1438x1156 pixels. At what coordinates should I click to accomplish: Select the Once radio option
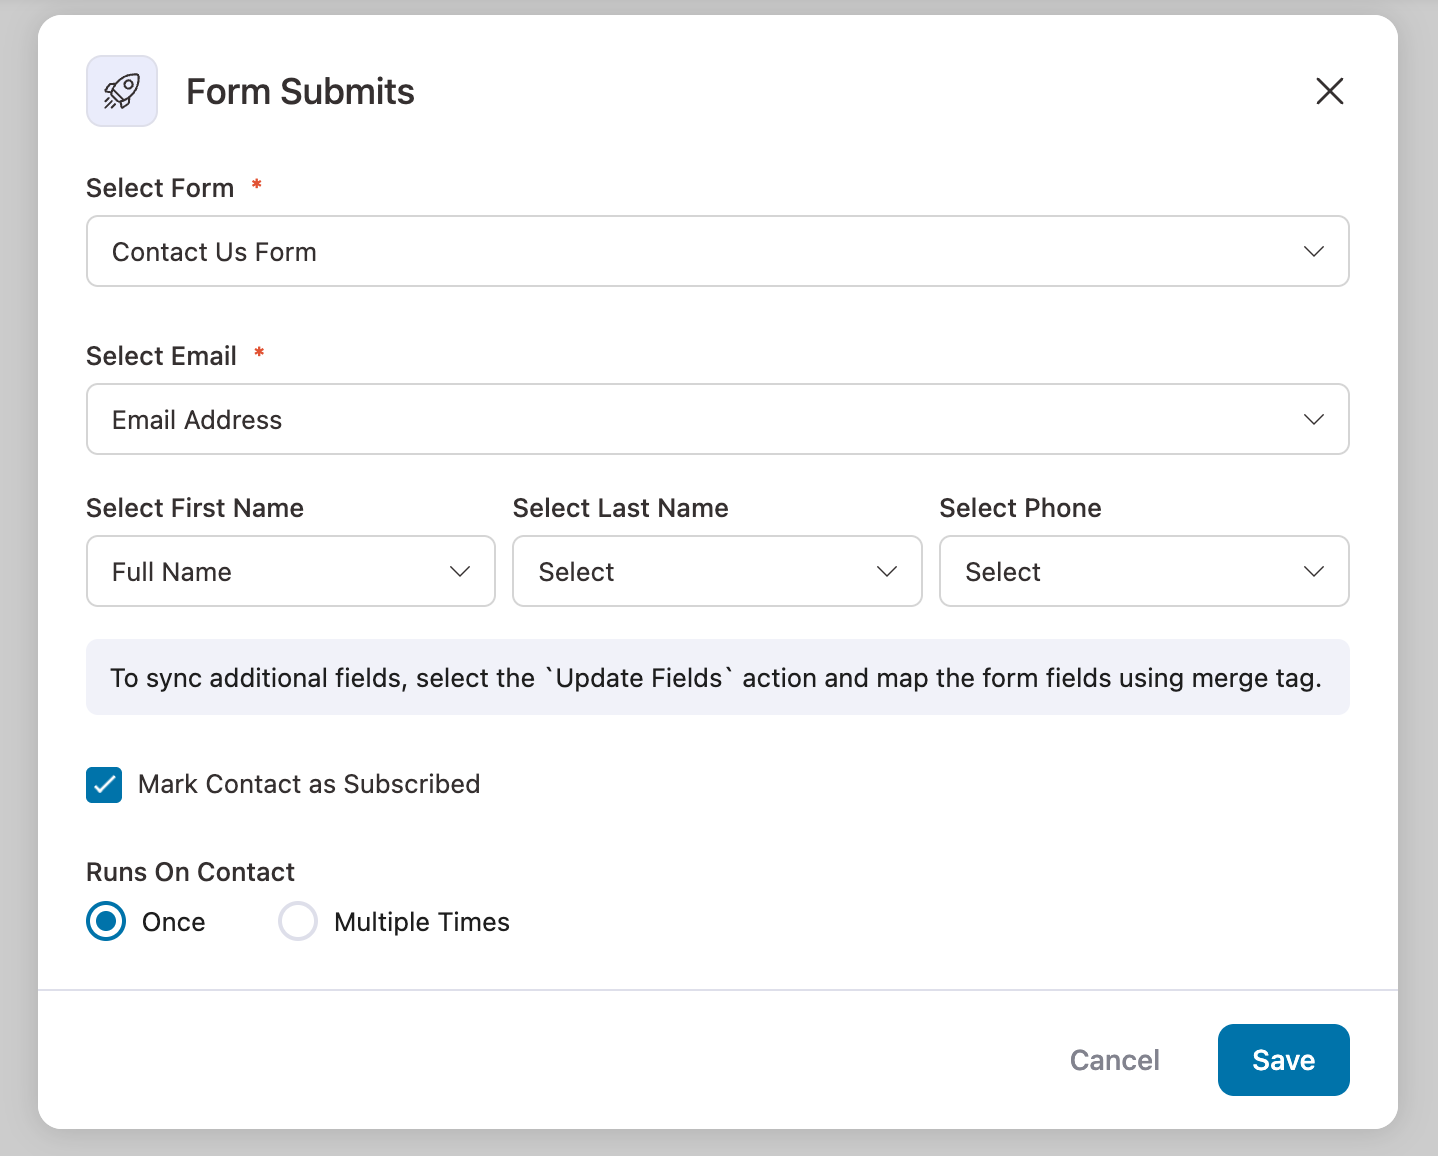point(106,921)
